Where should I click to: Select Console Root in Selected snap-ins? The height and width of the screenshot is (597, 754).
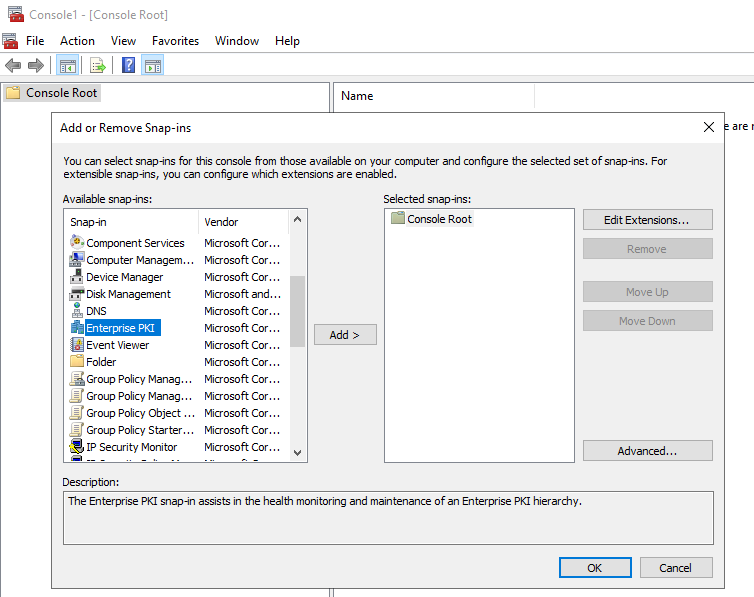(438, 219)
